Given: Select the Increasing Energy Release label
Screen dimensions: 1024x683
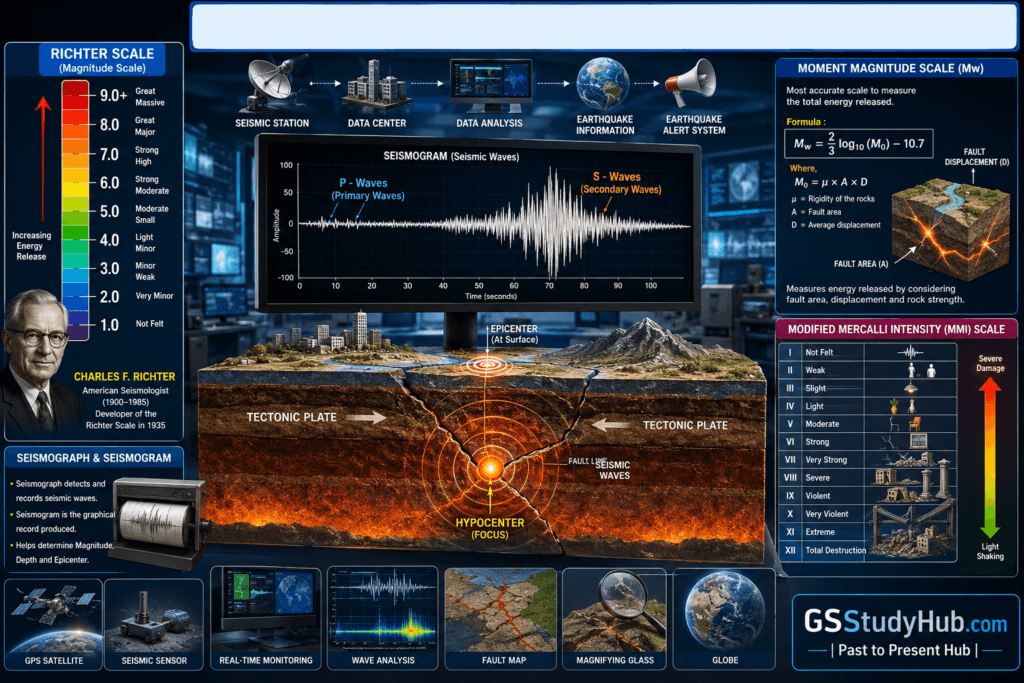Looking at the screenshot, I should 31,246.
